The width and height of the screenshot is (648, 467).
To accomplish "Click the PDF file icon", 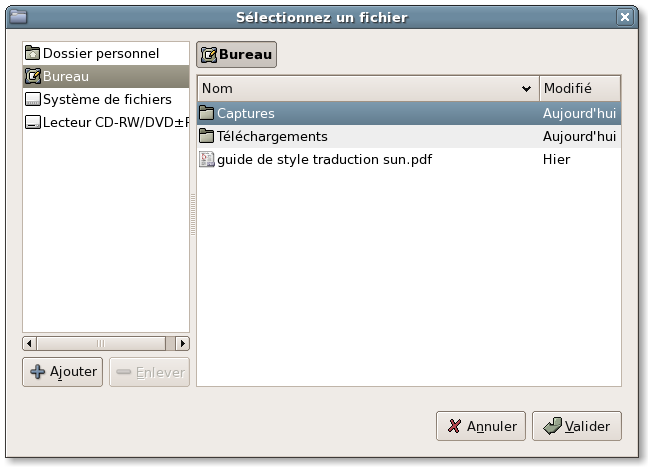I will (207, 159).
